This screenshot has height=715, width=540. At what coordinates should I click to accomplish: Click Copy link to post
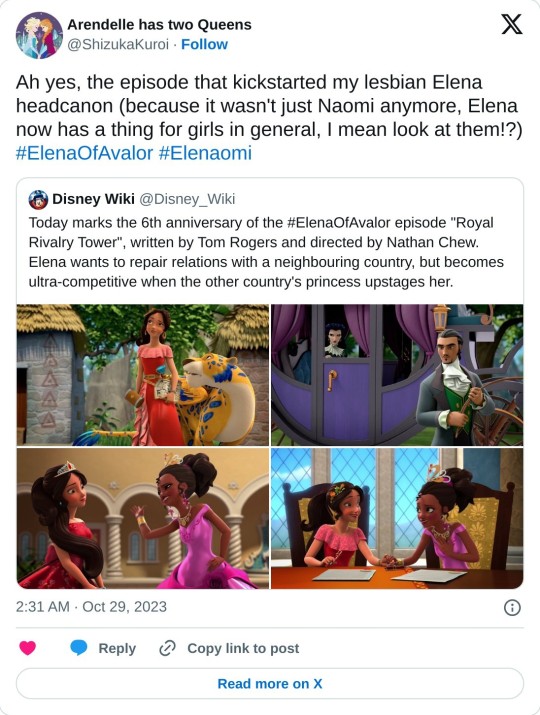pyautogui.click(x=243, y=648)
